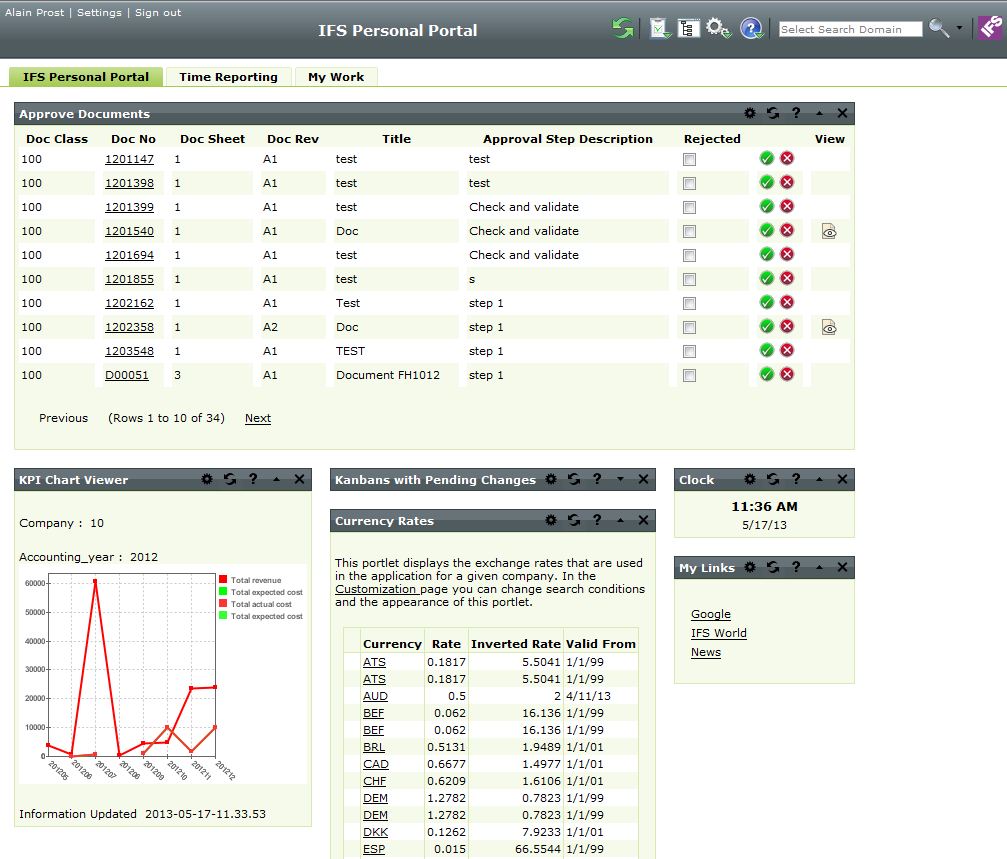The width and height of the screenshot is (1007, 859).
Task: Open the navigator tree icon in header
Action: pyautogui.click(x=688, y=29)
